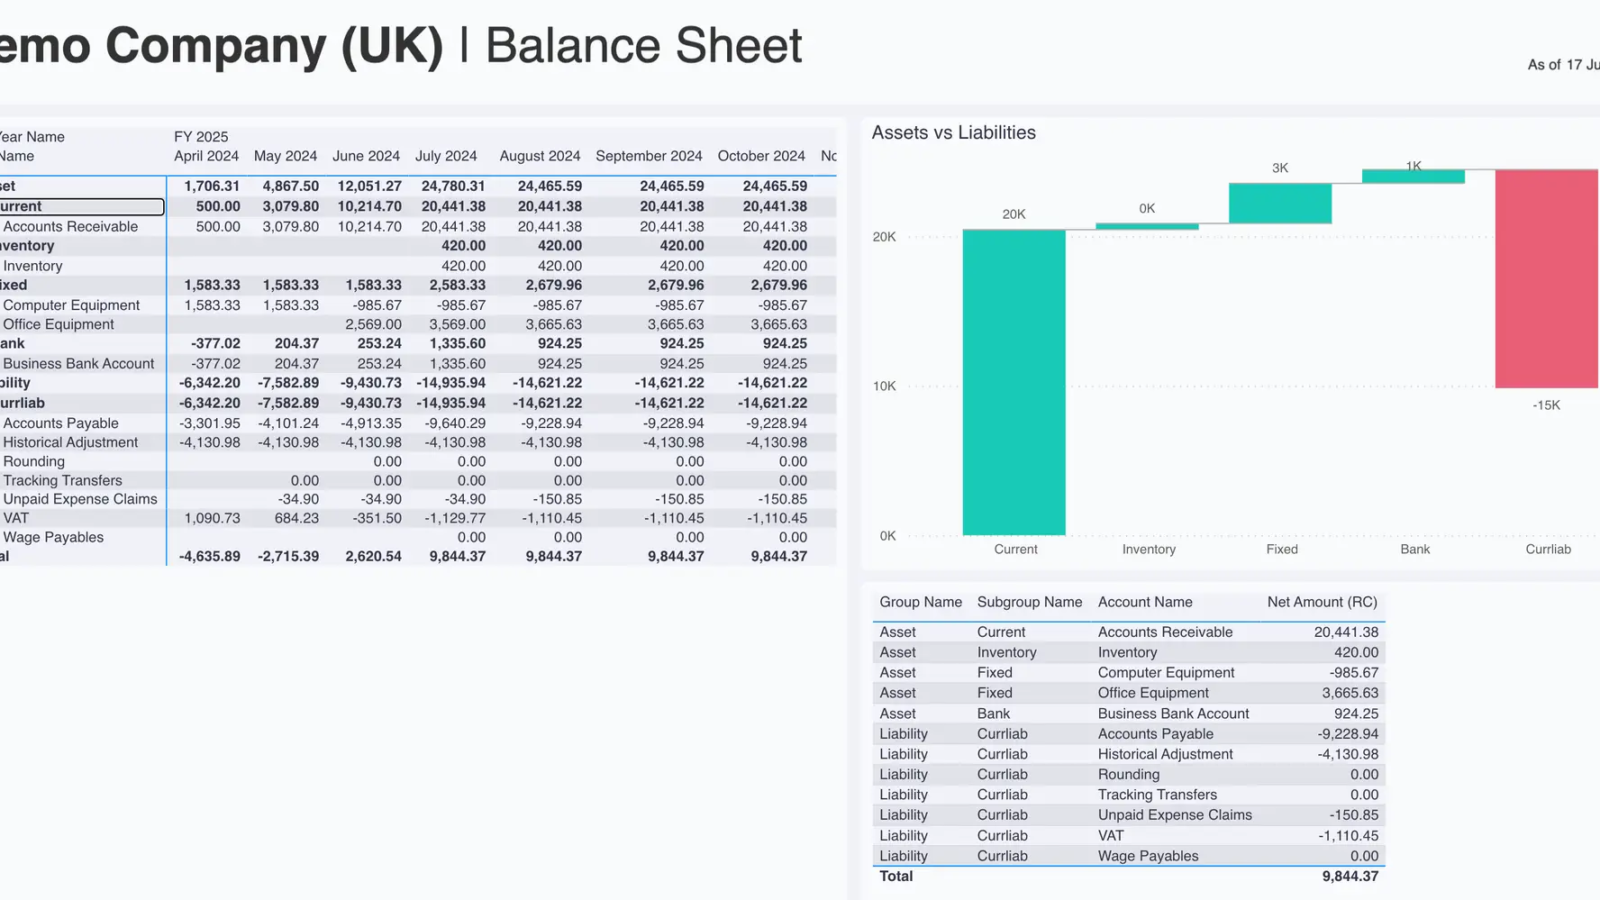Click the Business Bank Account row label in matrix

click(x=78, y=364)
